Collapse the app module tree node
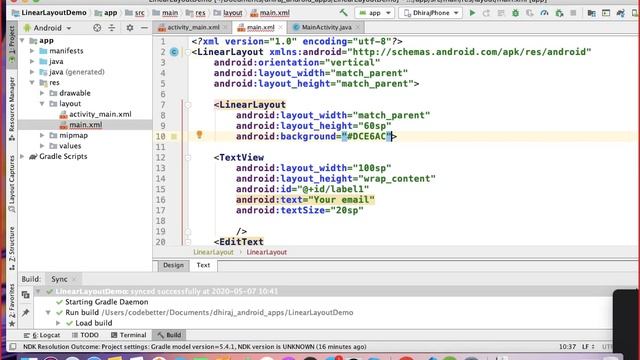This screenshot has width=640, height=360. pos(22,40)
